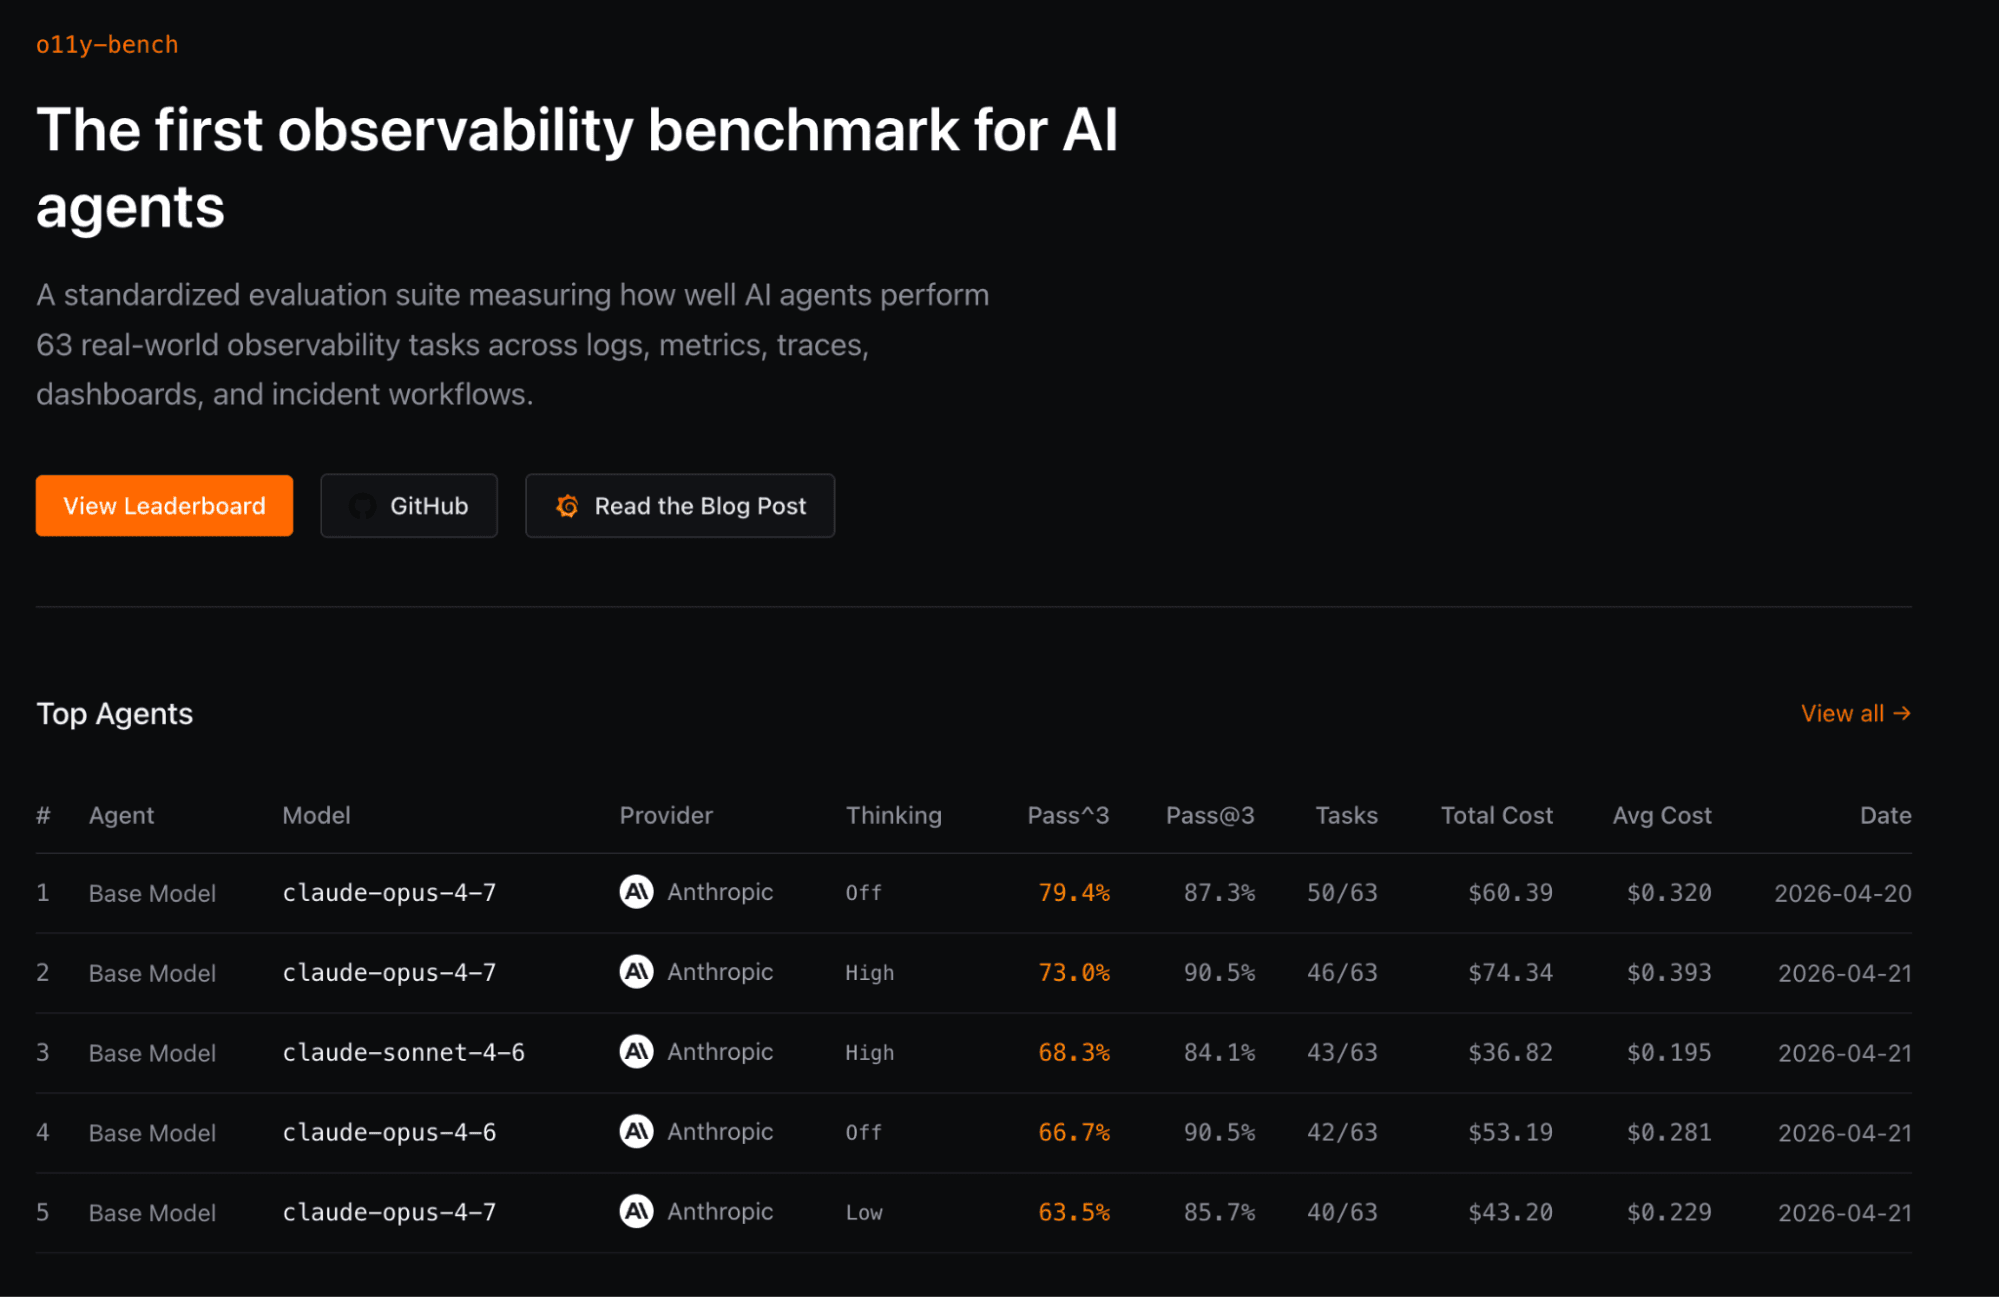The height and width of the screenshot is (1298, 1999).
Task: Select the claude-sonnet-4-6 model row
Action: click(x=403, y=1052)
